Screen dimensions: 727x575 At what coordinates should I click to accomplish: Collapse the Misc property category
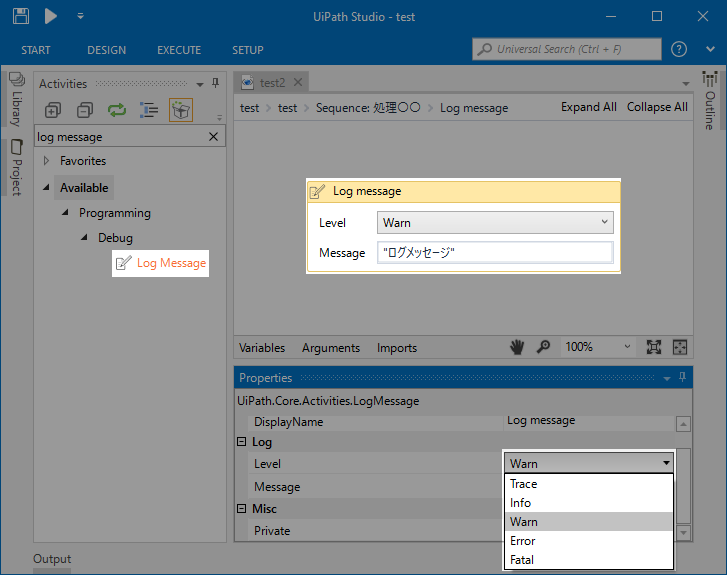[242, 509]
